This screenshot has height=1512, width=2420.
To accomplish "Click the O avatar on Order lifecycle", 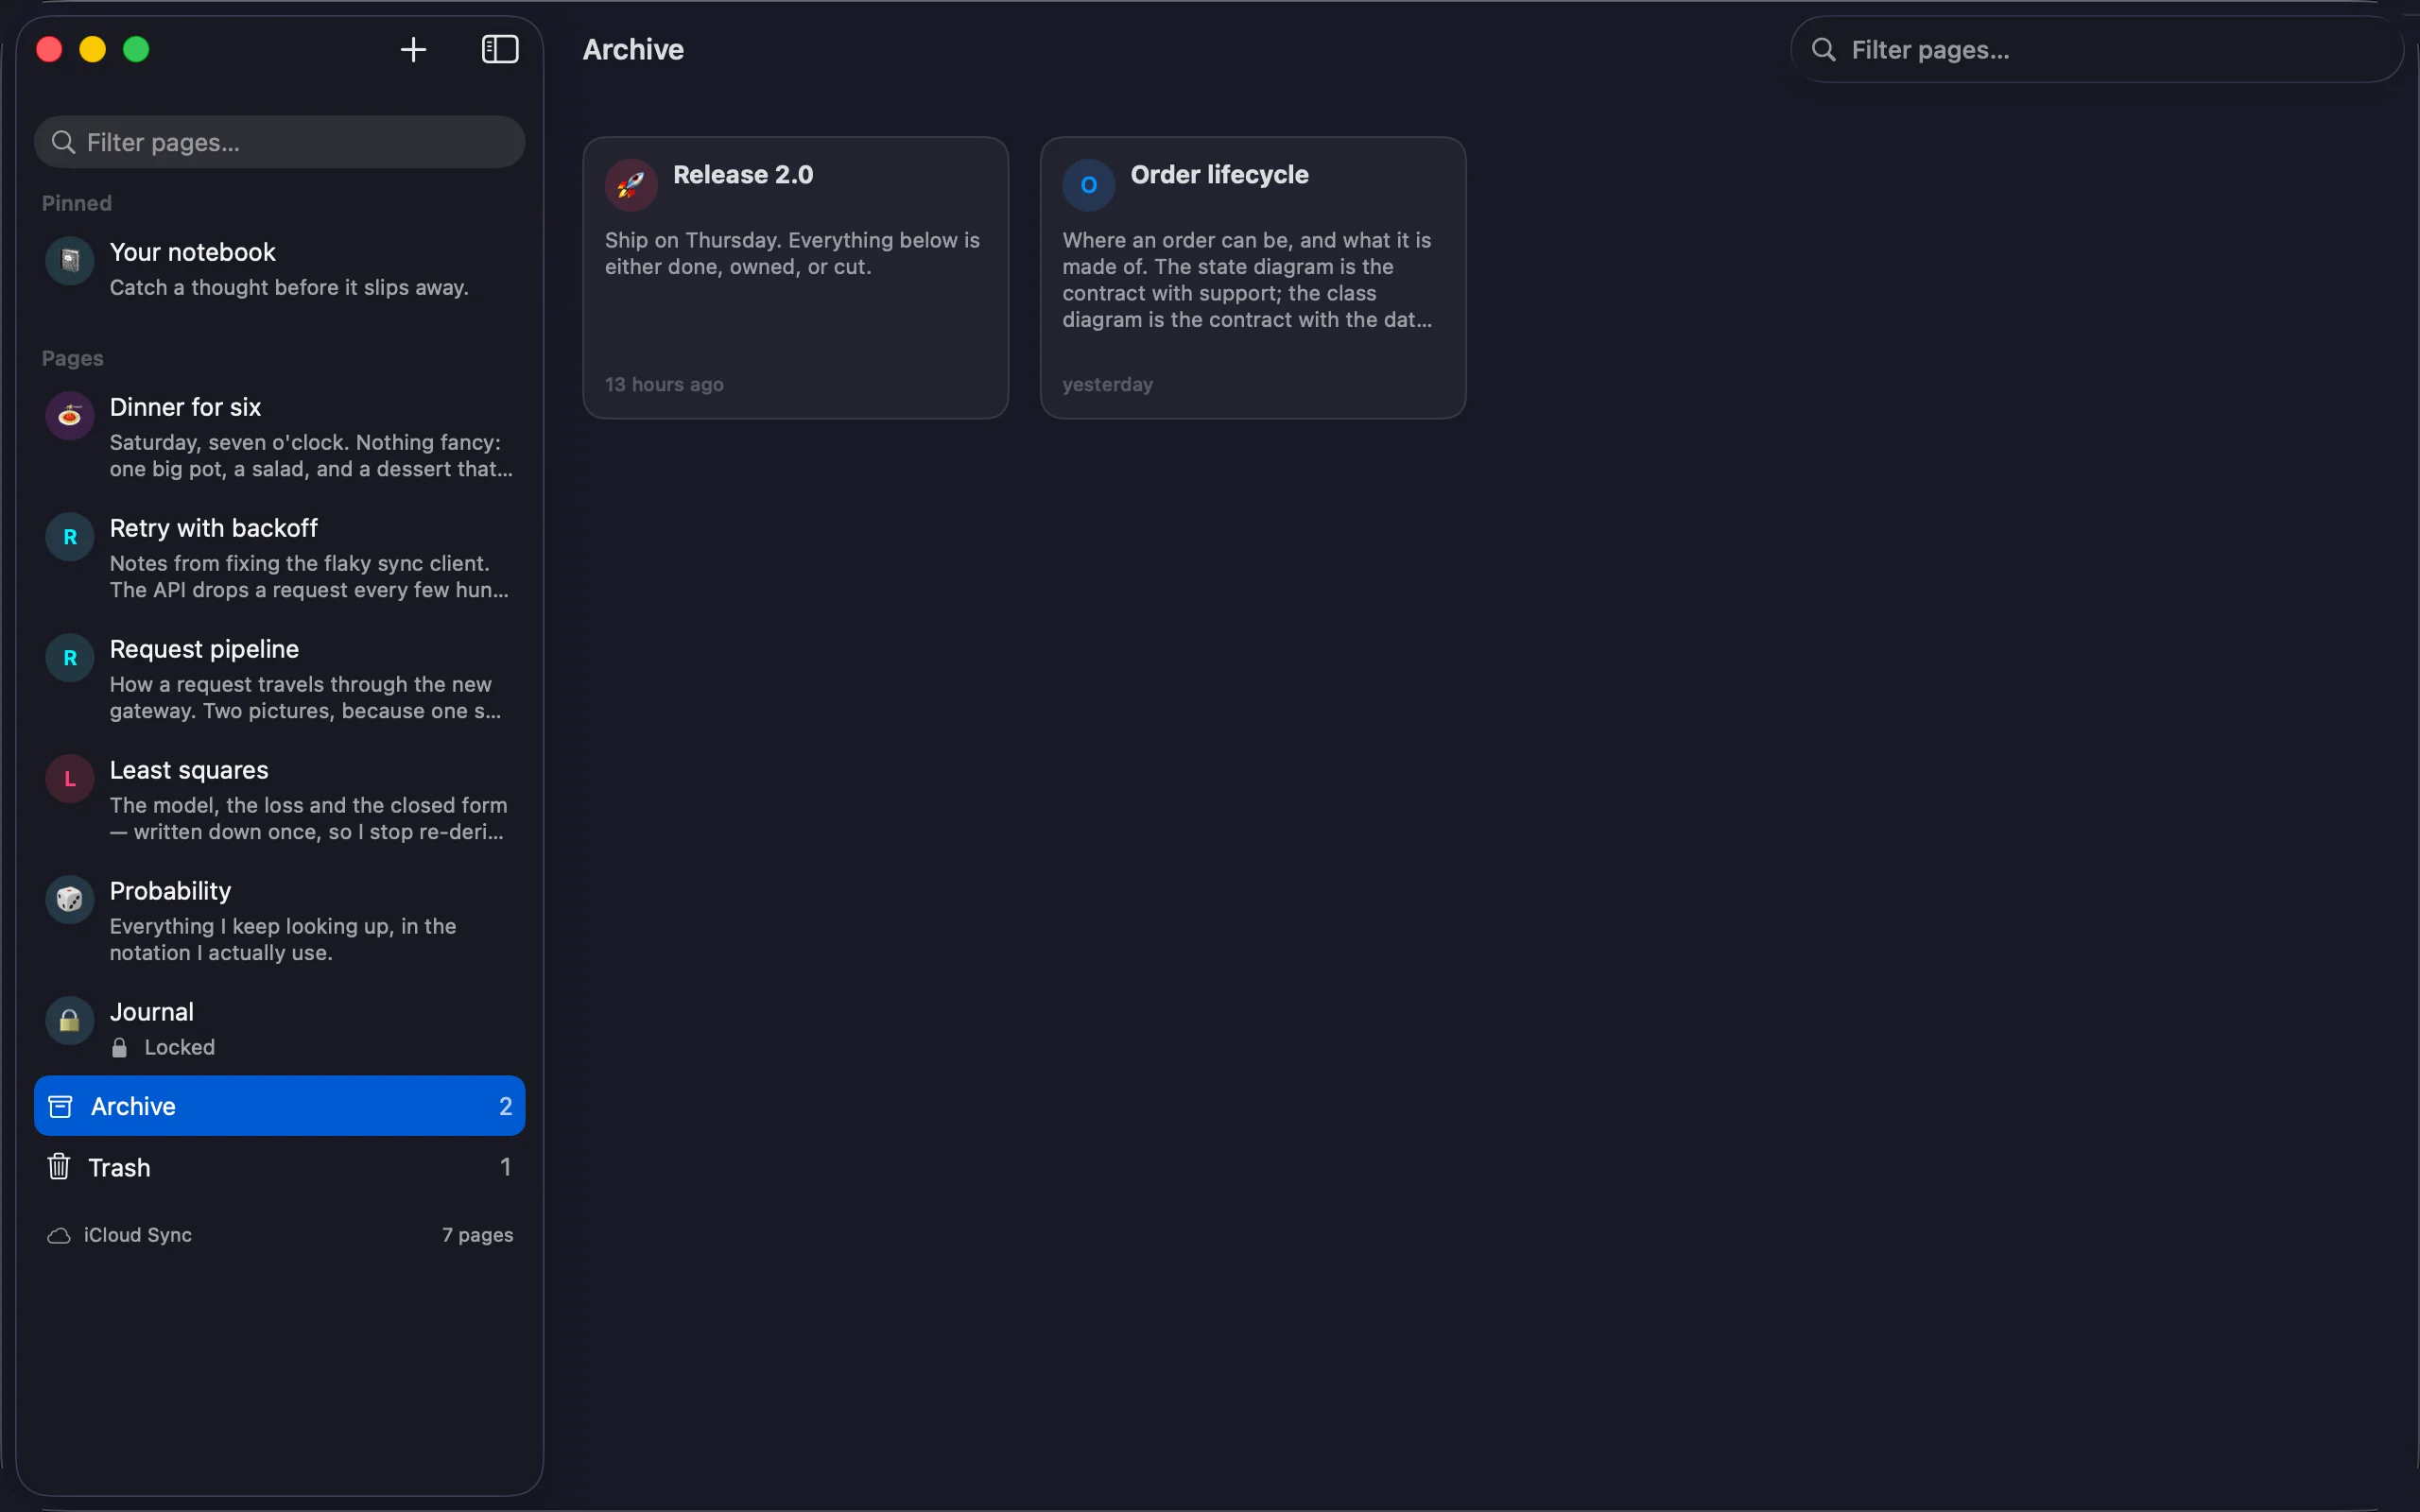I will point(1089,185).
